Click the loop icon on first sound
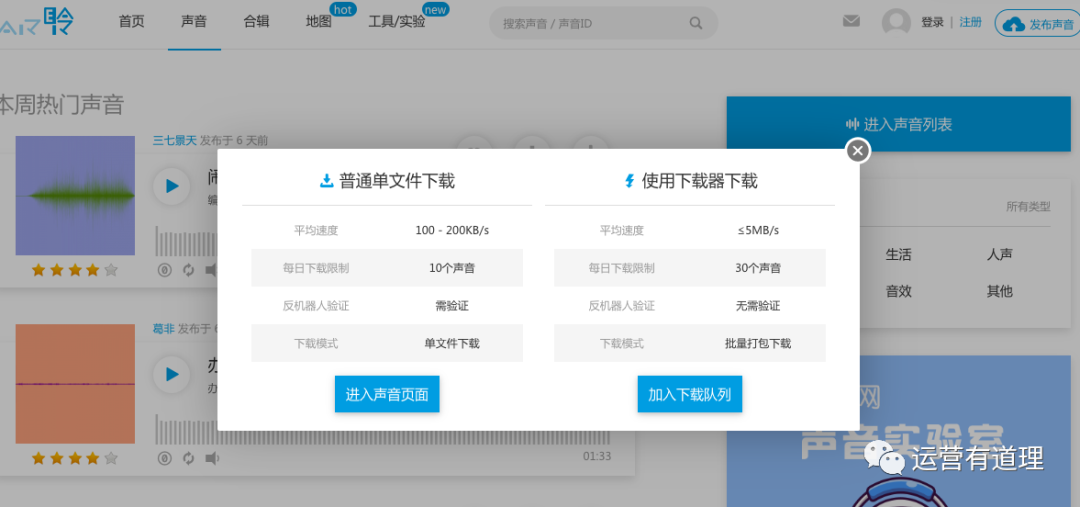This screenshot has width=1080, height=507. (x=188, y=270)
